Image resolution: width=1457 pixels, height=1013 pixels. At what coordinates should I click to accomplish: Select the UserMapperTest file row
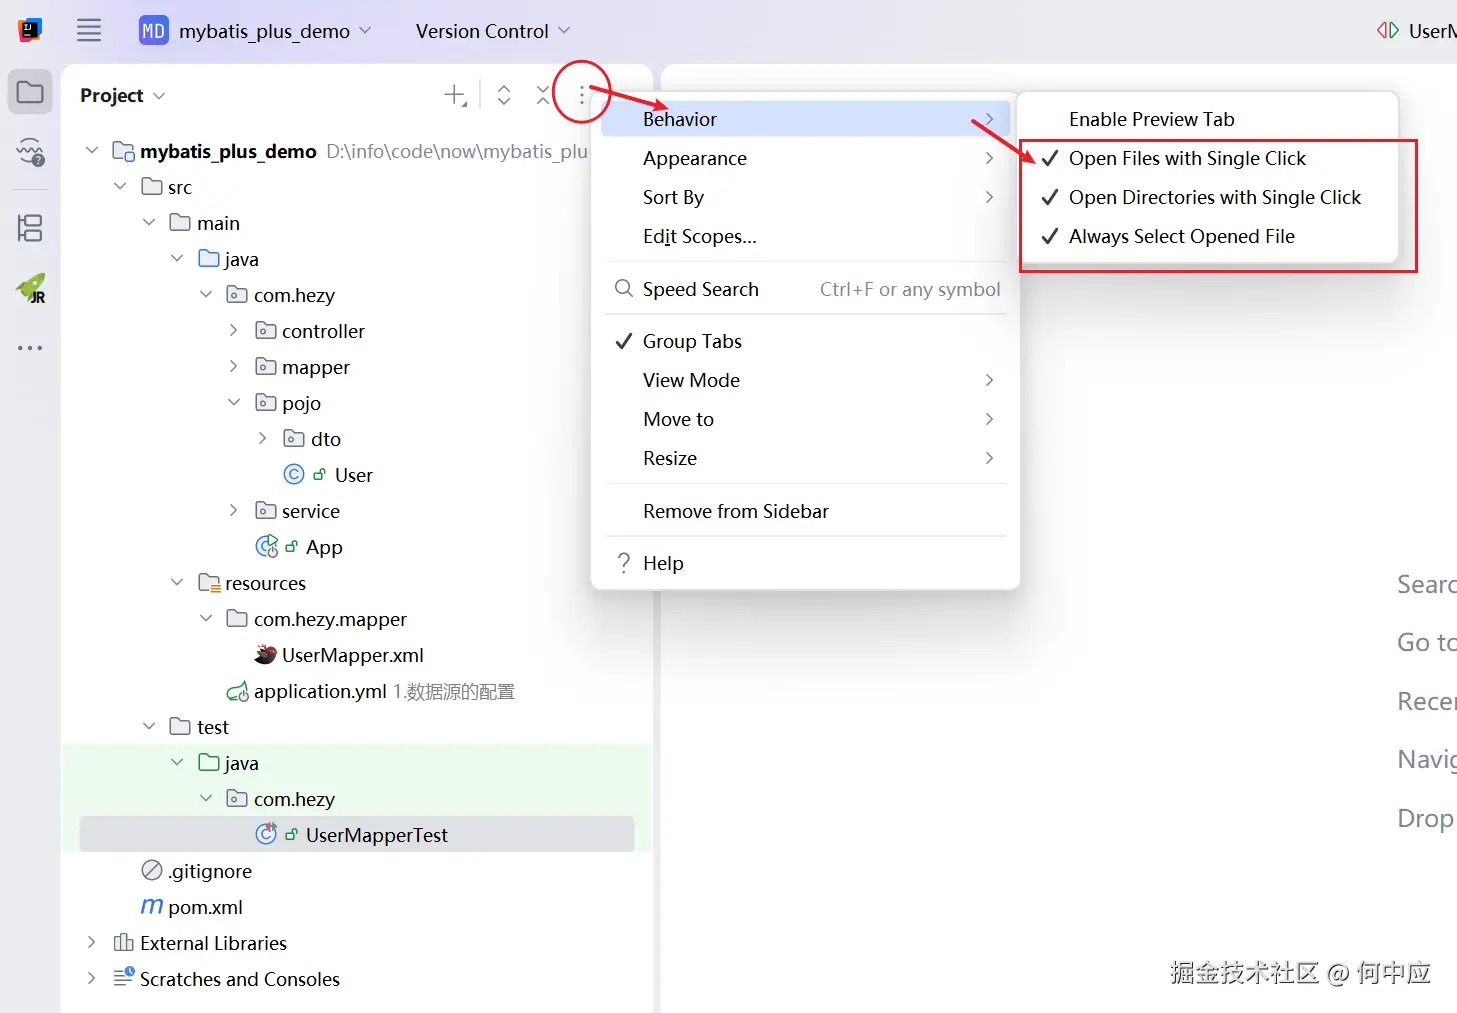357,834
